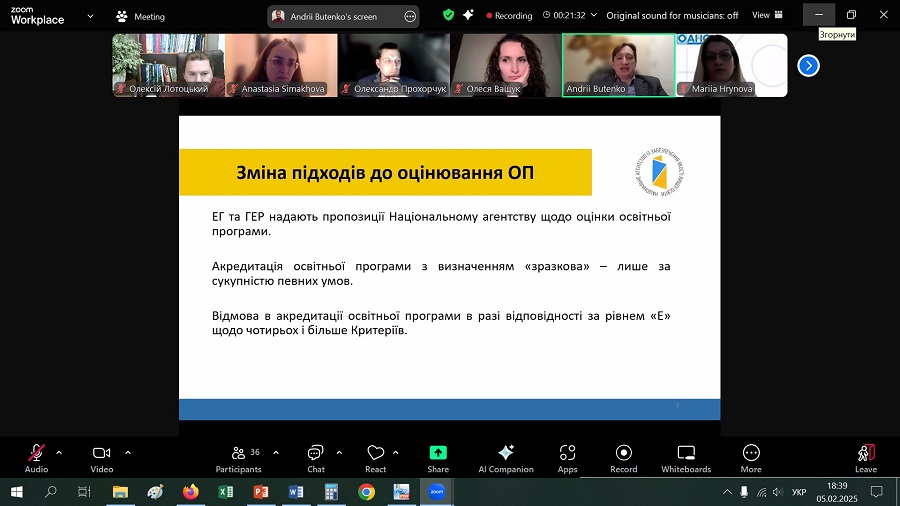900x506 pixels.
Task: Expand audio settings arrow beside Audio
Action: click(59, 452)
